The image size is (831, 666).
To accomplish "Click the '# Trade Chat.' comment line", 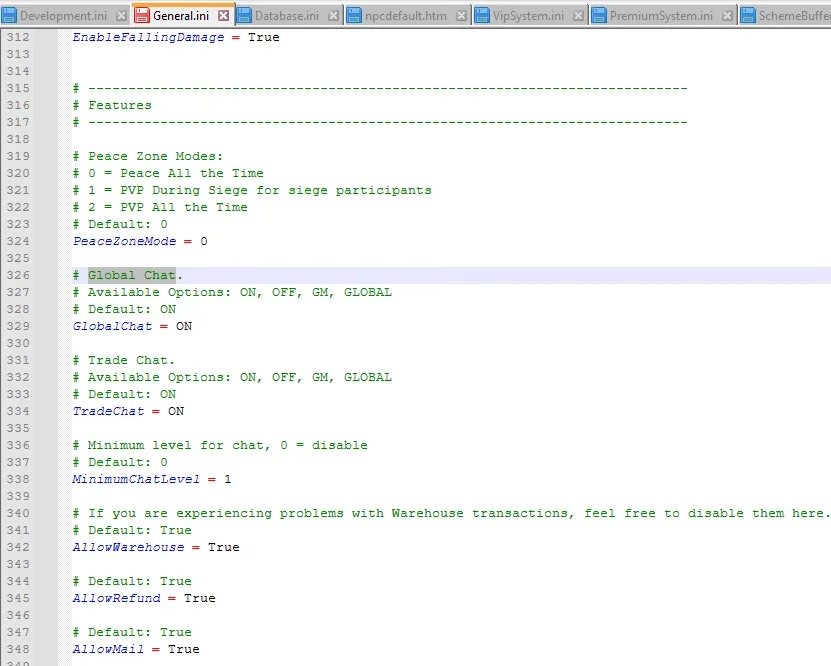I will point(123,360).
